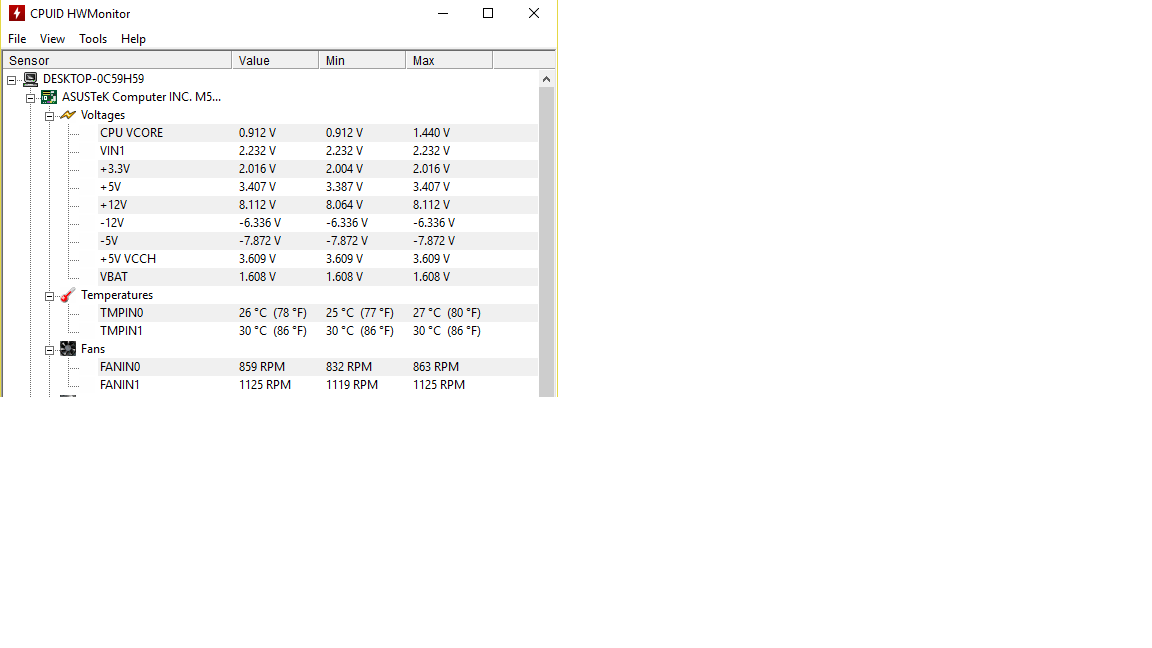Image resolution: width=1152 pixels, height=648 pixels.
Task: Select the VIN1 voltage row
Action: tap(317, 151)
